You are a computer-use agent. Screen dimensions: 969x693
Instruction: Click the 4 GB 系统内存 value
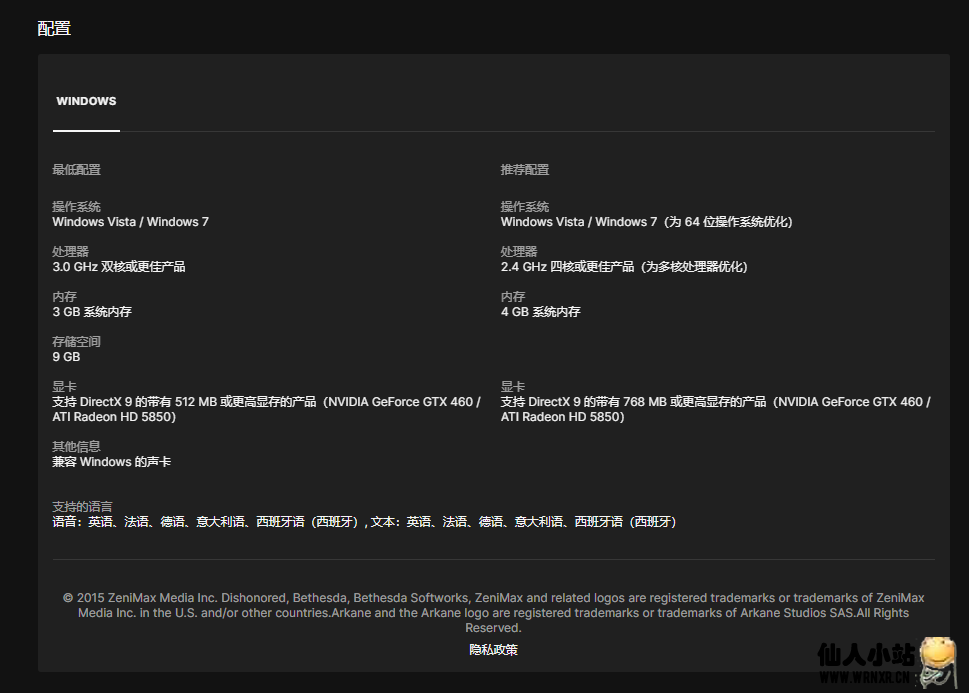tap(541, 312)
